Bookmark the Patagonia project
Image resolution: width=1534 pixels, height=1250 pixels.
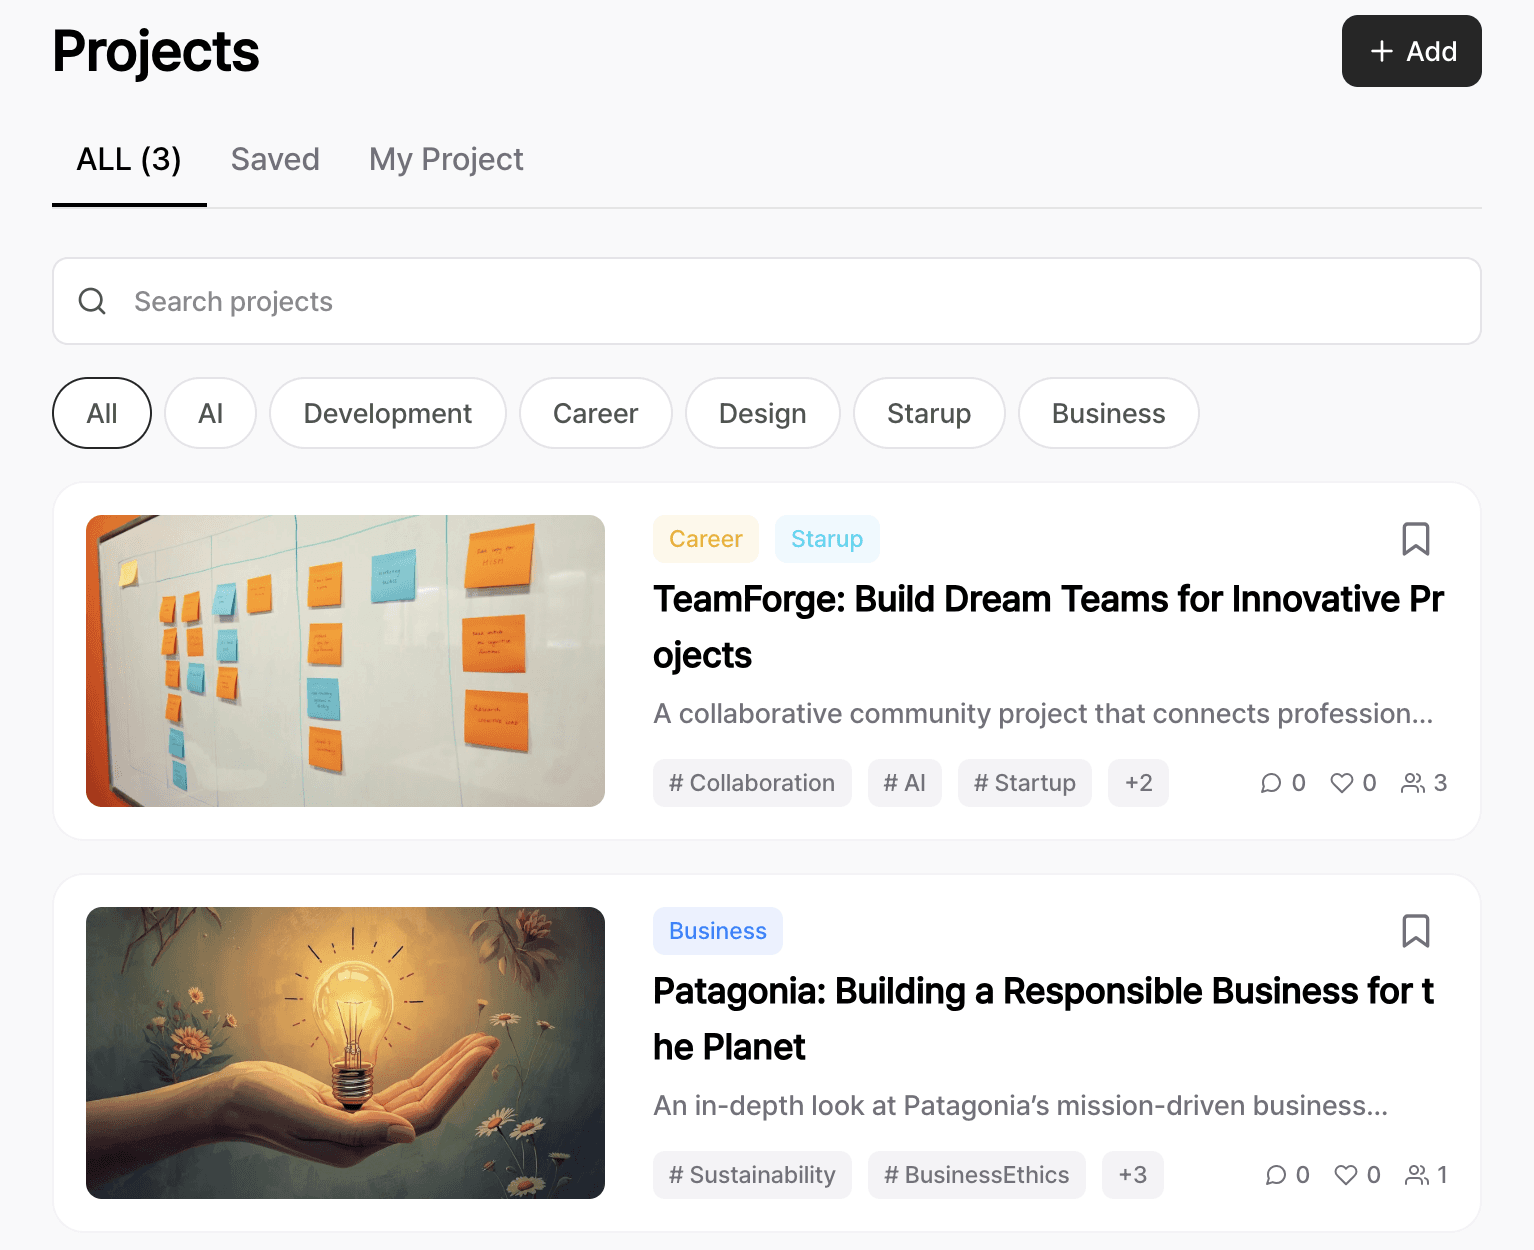(x=1415, y=931)
